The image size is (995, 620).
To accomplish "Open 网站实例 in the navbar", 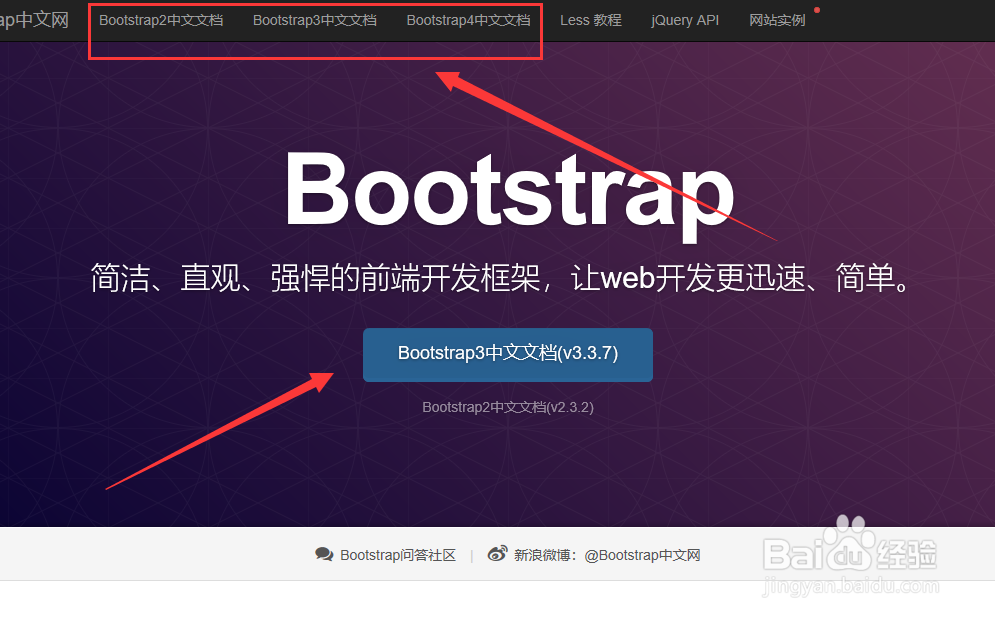I will 777,20.
